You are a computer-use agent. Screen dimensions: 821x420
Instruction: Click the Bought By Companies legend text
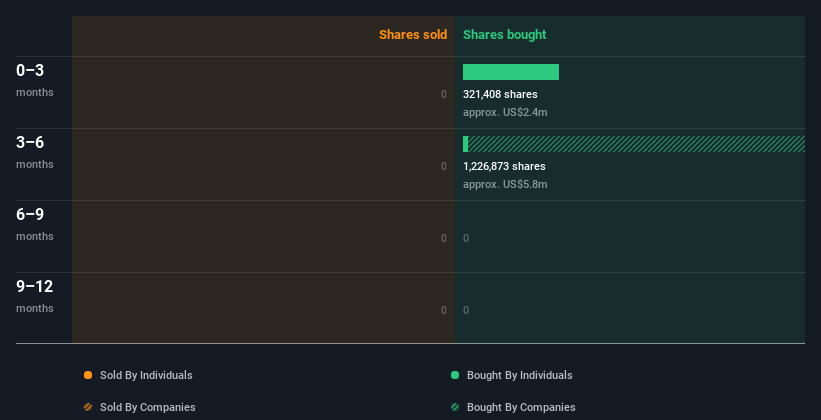tap(521, 407)
